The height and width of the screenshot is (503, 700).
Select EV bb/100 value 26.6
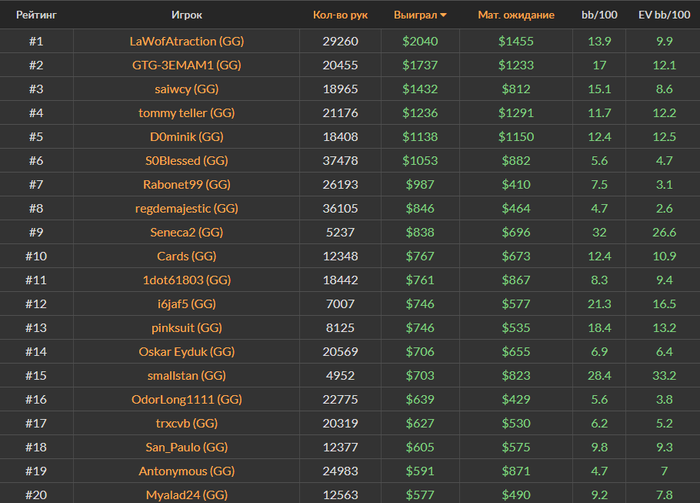(664, 233)
